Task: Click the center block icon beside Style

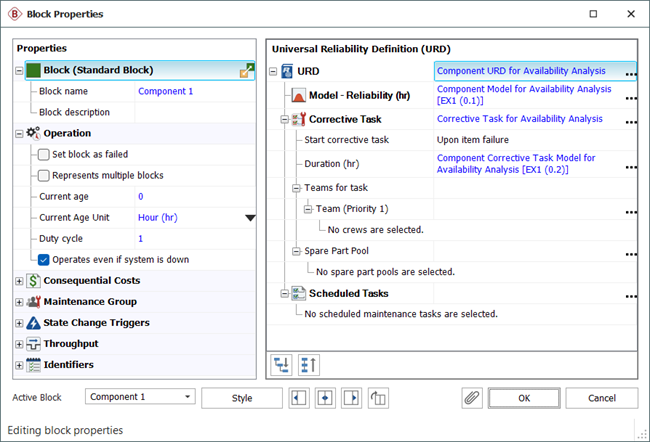Action: coord(325,398)
